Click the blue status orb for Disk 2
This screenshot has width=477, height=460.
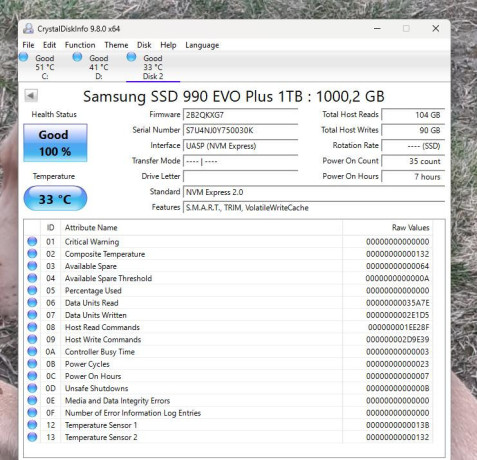131,57
